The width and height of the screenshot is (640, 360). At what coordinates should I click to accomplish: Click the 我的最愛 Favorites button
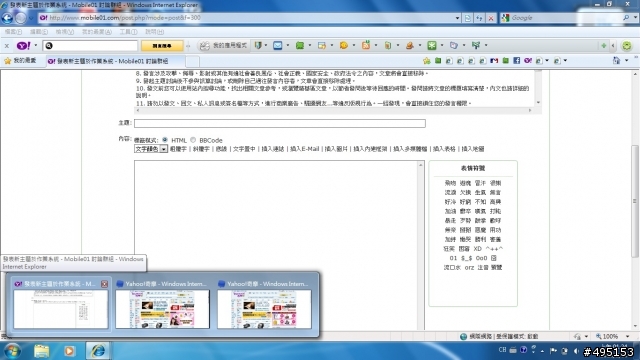point(20,61)
